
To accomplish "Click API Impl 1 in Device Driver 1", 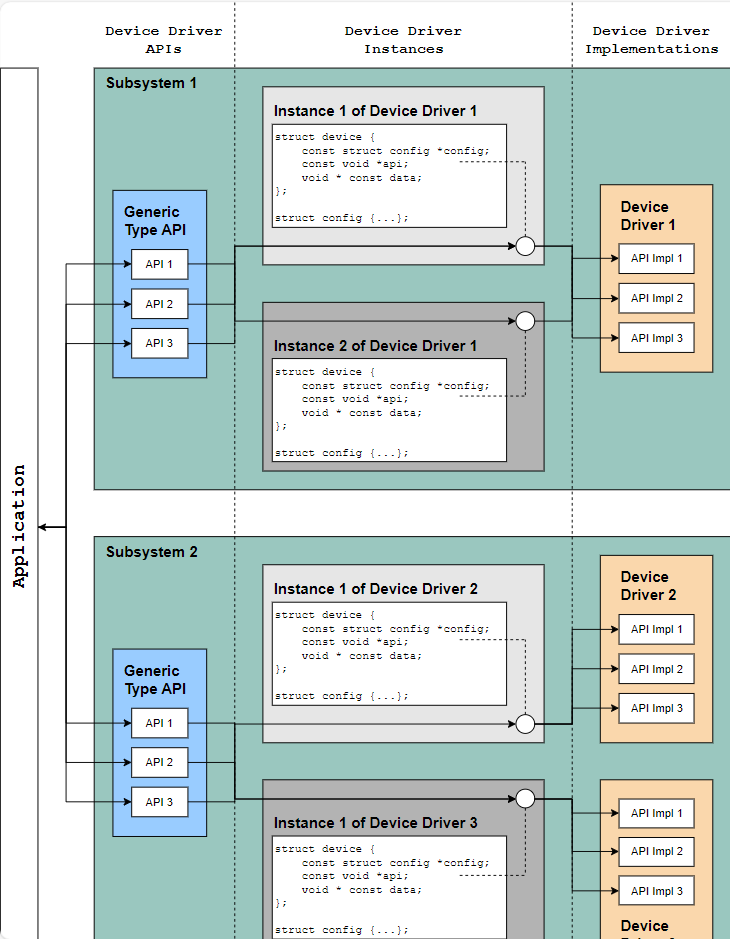I will (x=656, y=259).
